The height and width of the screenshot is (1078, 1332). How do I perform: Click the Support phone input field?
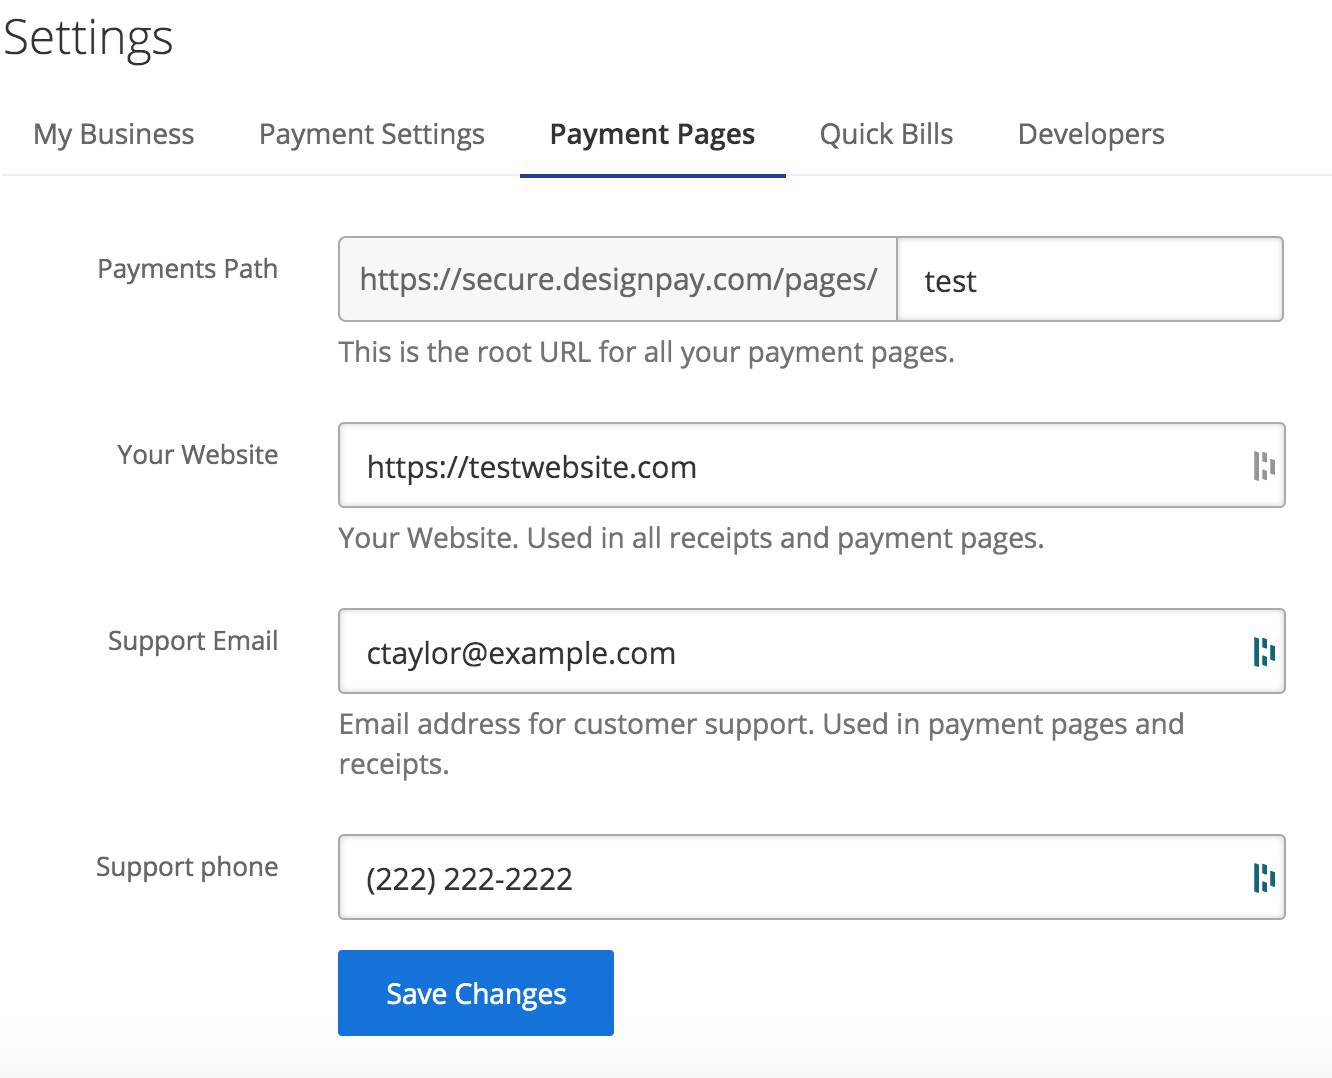[812, 877]
